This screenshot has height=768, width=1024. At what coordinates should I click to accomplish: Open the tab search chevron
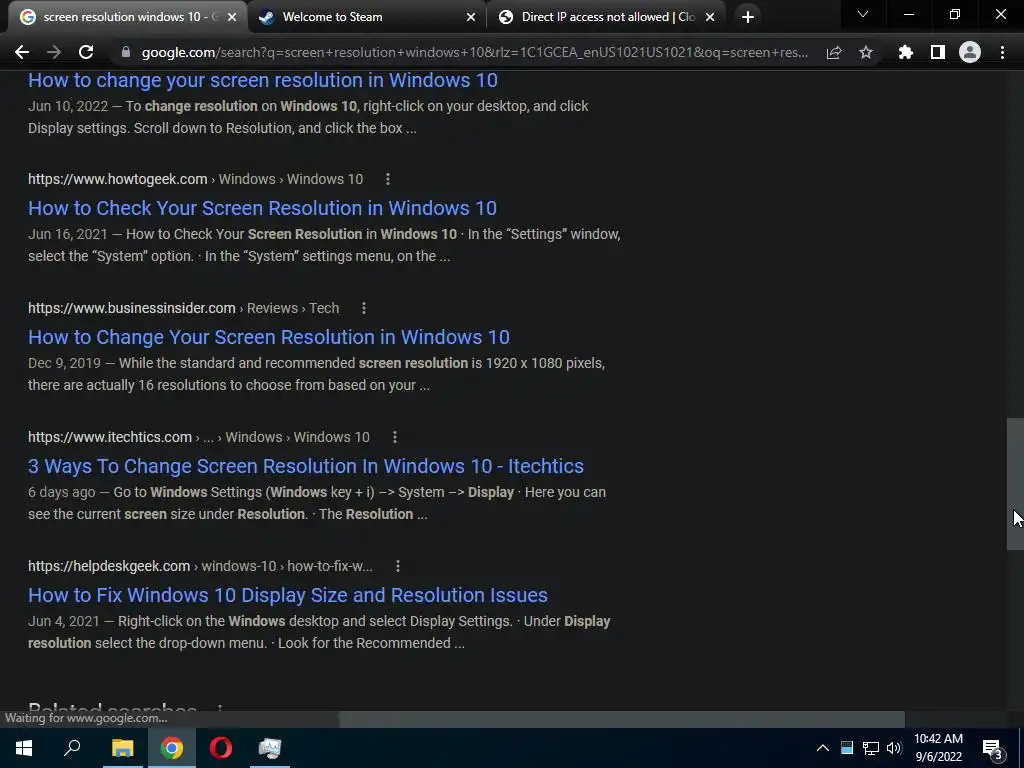pyautogui.click(x=863, y=14)
